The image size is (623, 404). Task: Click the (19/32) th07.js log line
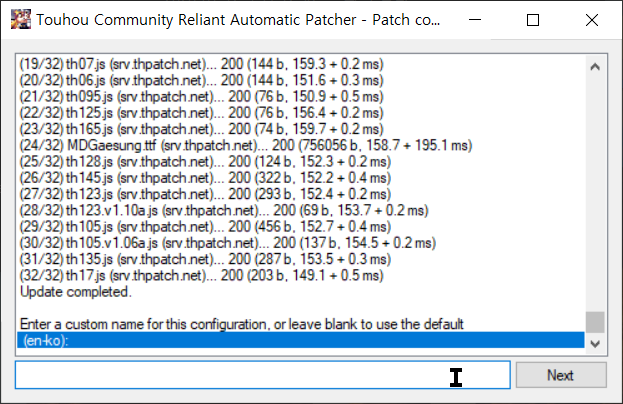pyautogui.click(x=201, y=64)
